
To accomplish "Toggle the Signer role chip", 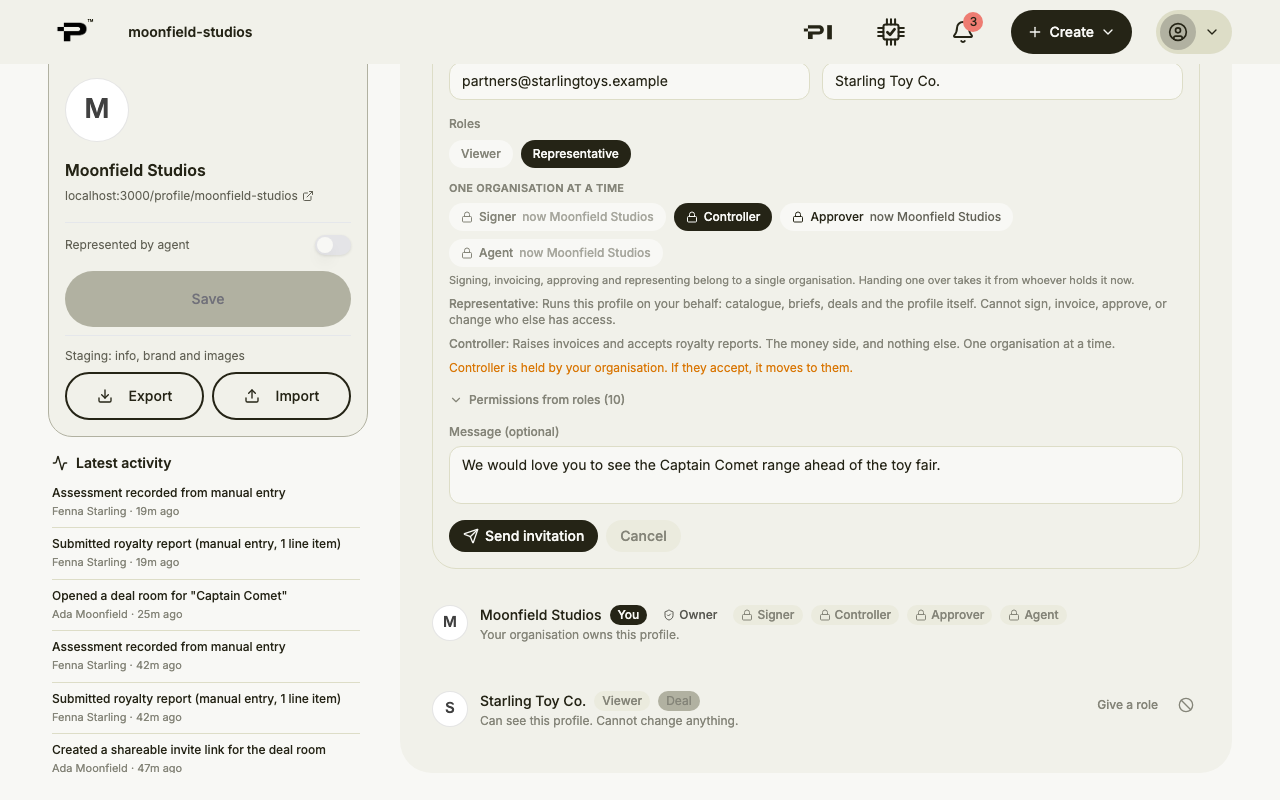I will click(x=557, y=217).
